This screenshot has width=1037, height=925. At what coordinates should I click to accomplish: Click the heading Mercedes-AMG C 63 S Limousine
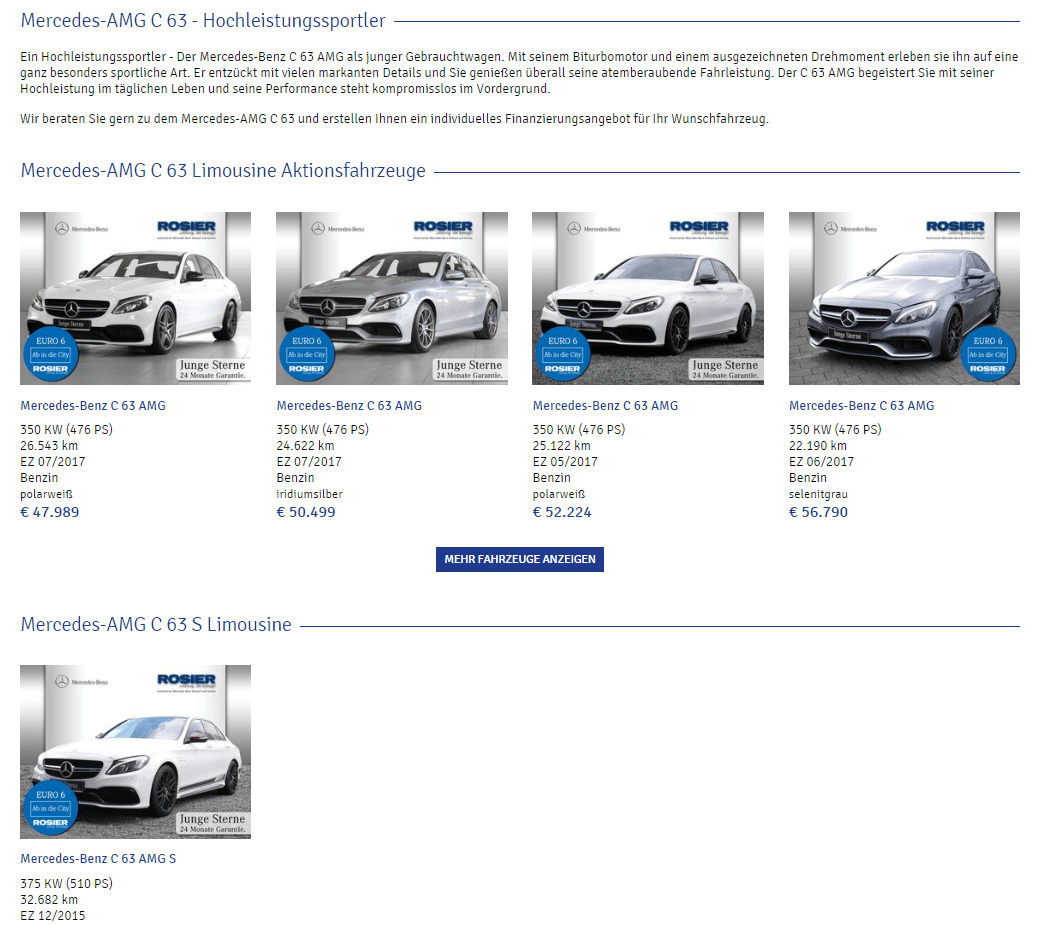click(x=156, y=625)
